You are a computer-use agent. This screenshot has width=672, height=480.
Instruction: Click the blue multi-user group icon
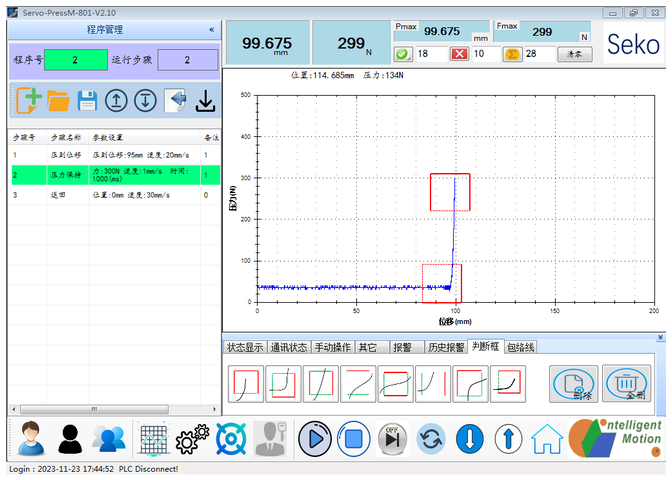(x=109, y=439)
